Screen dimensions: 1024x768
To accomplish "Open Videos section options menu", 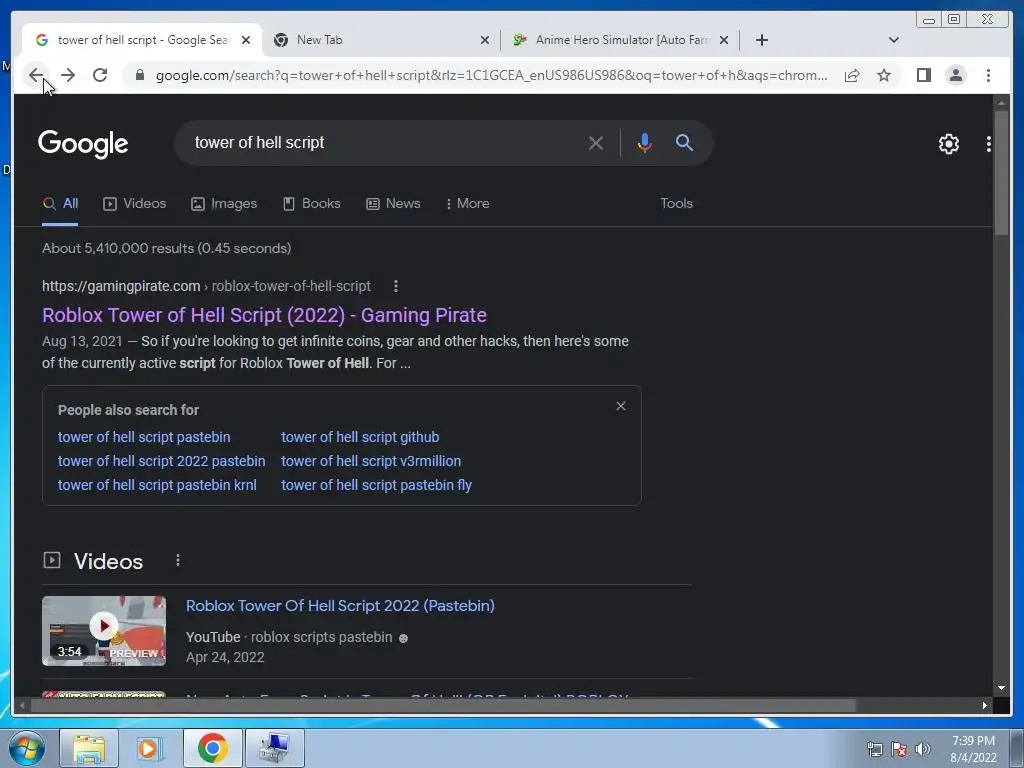I will click(x=178, y=560).
